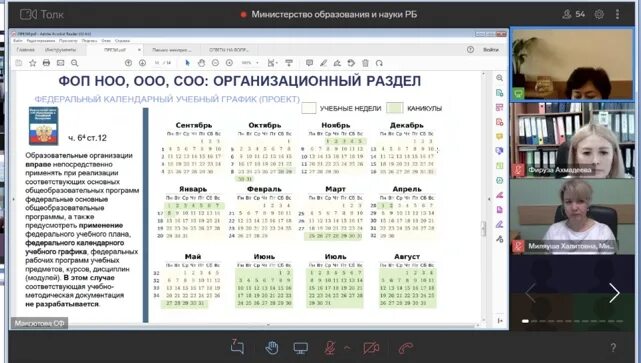Send the file by email envelope icon

tap(61, 63)
